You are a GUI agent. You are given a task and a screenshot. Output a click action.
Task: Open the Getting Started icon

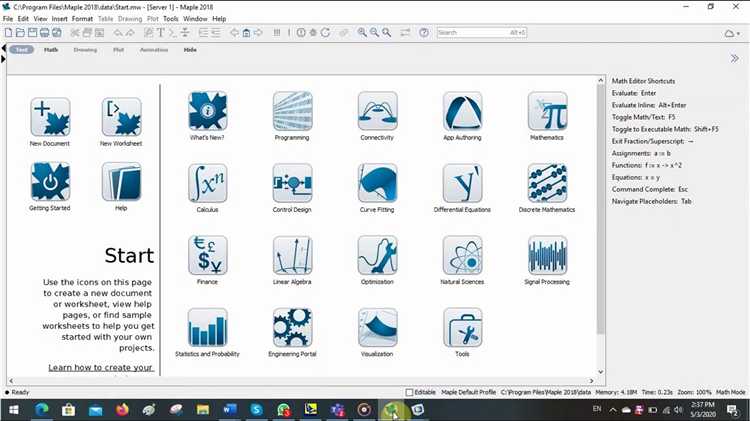pyautogui.click(x=50, y=182)
